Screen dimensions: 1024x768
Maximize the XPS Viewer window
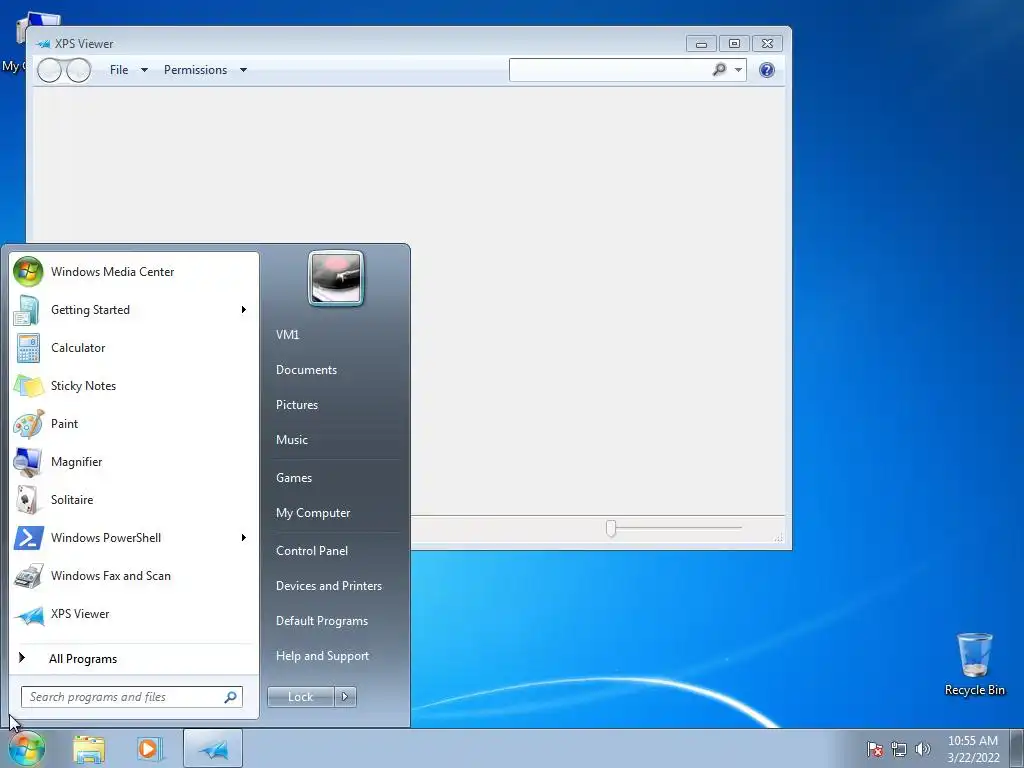(734, 44)
